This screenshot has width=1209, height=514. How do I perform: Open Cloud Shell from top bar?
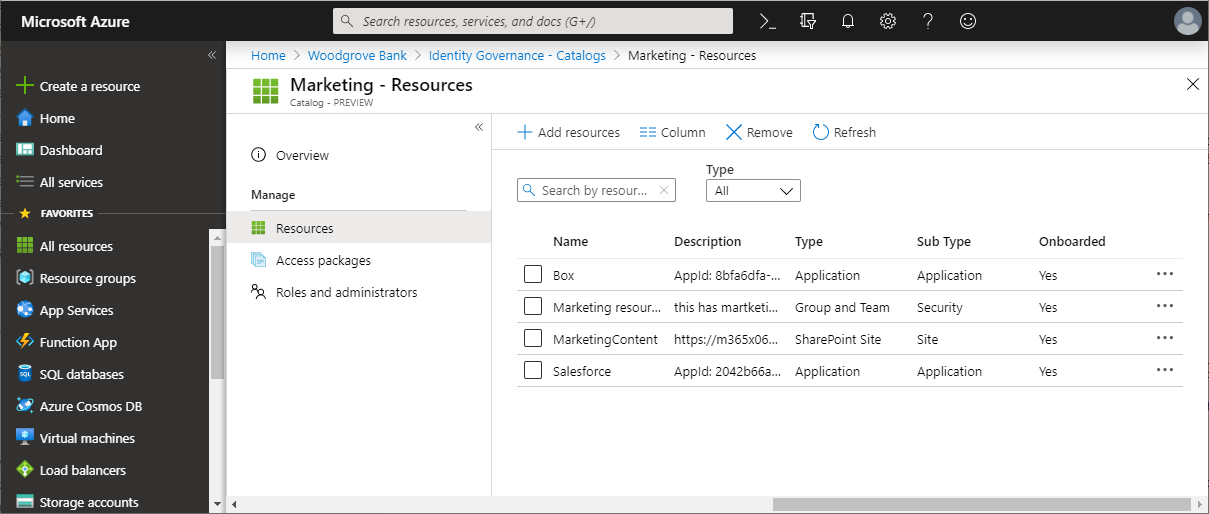pos(768,21)
